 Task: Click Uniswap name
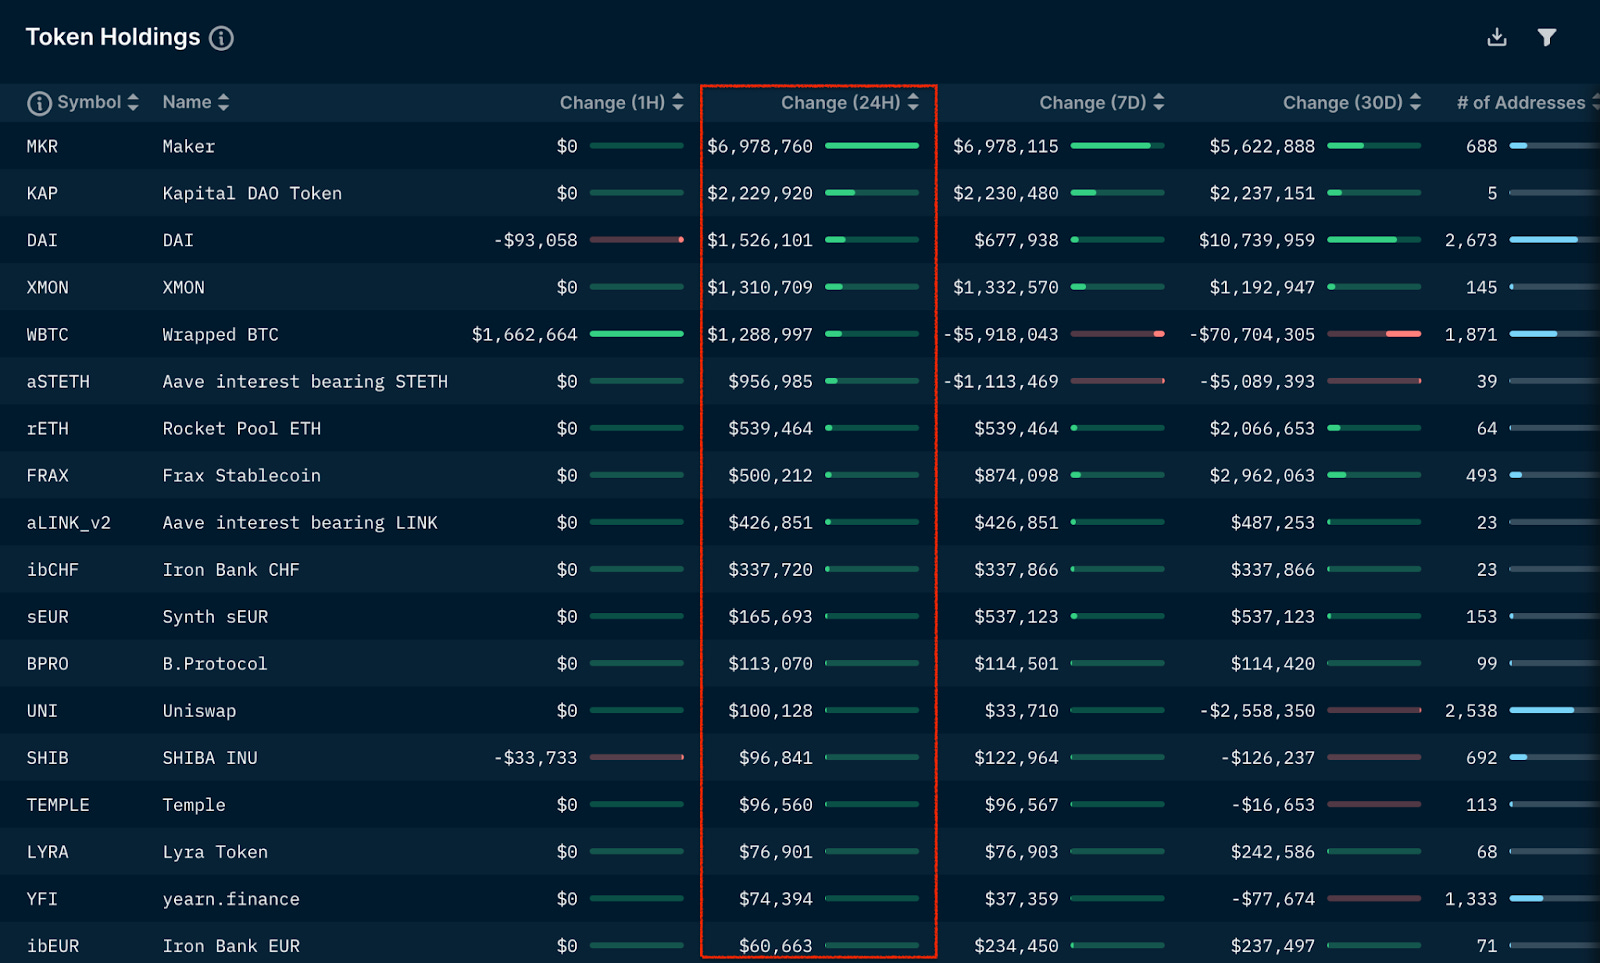click(199, 710)
